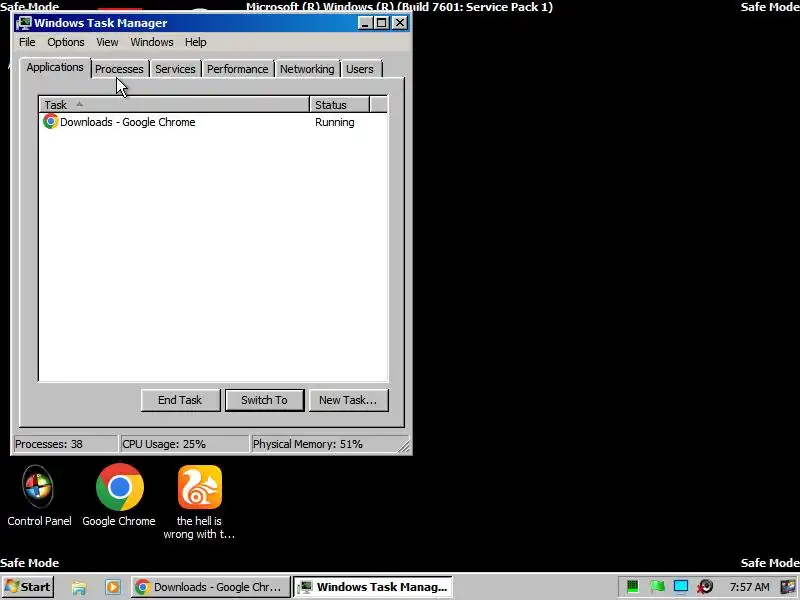Image resolution: width=800 pixels, height=600 pixels.
Task: Select Downloads - Google Chrome task row
Action: 213,122
